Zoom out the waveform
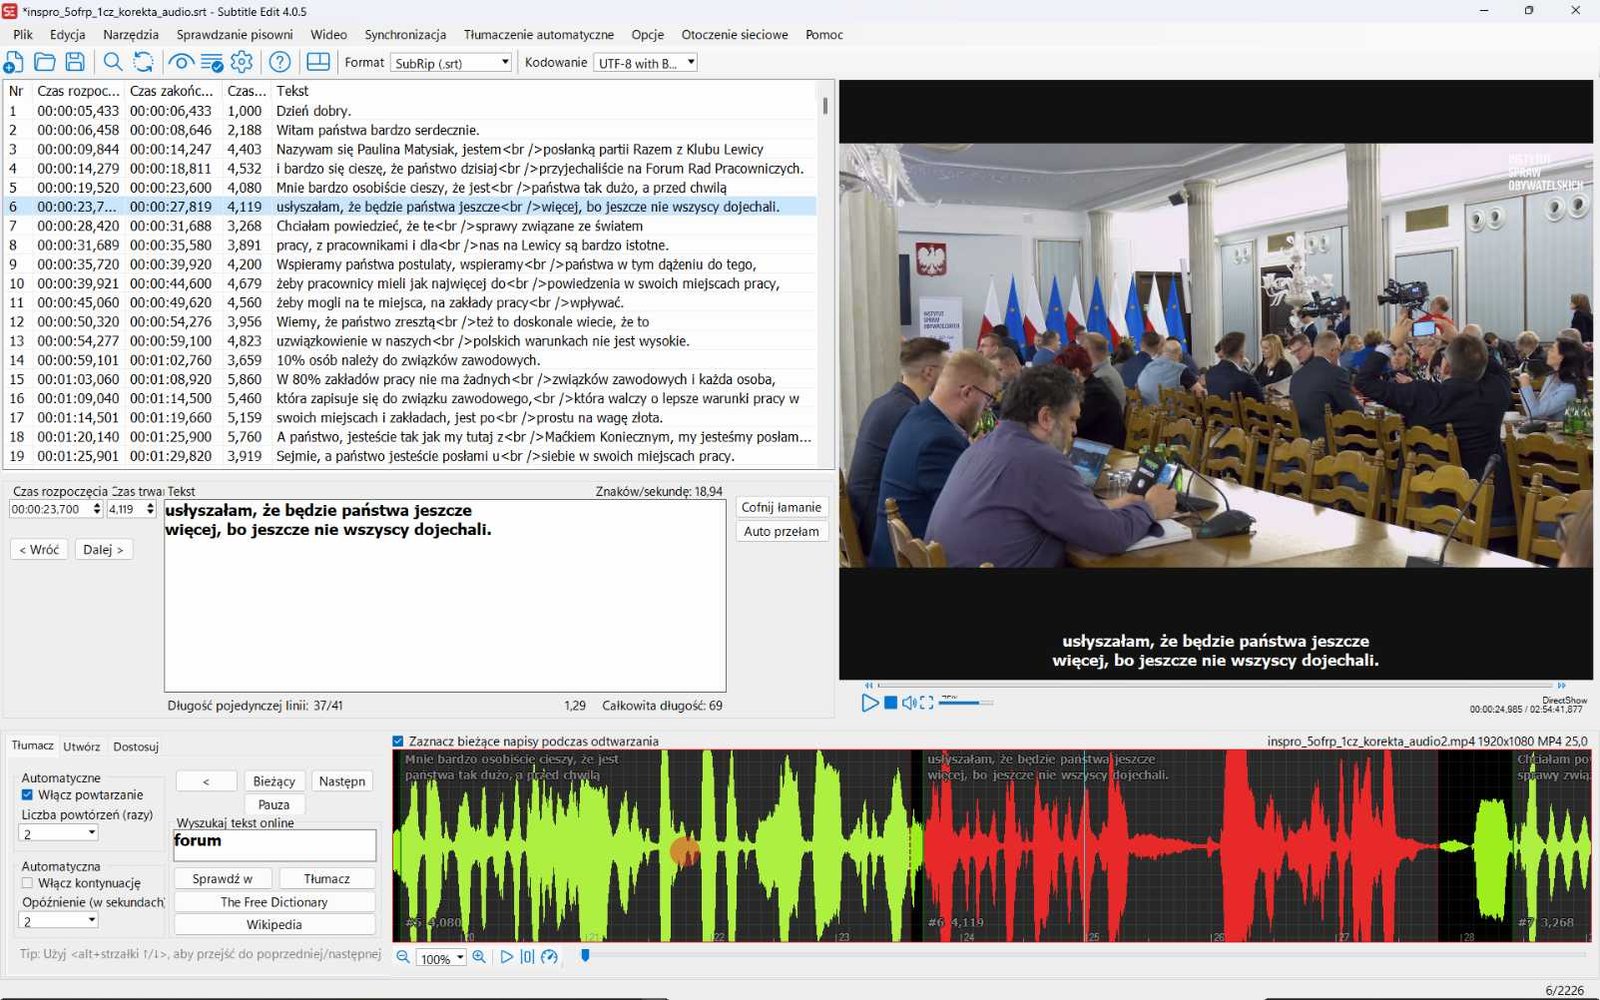Image resolution: width=1600 pixels, height=1000 pixels. 403,957
